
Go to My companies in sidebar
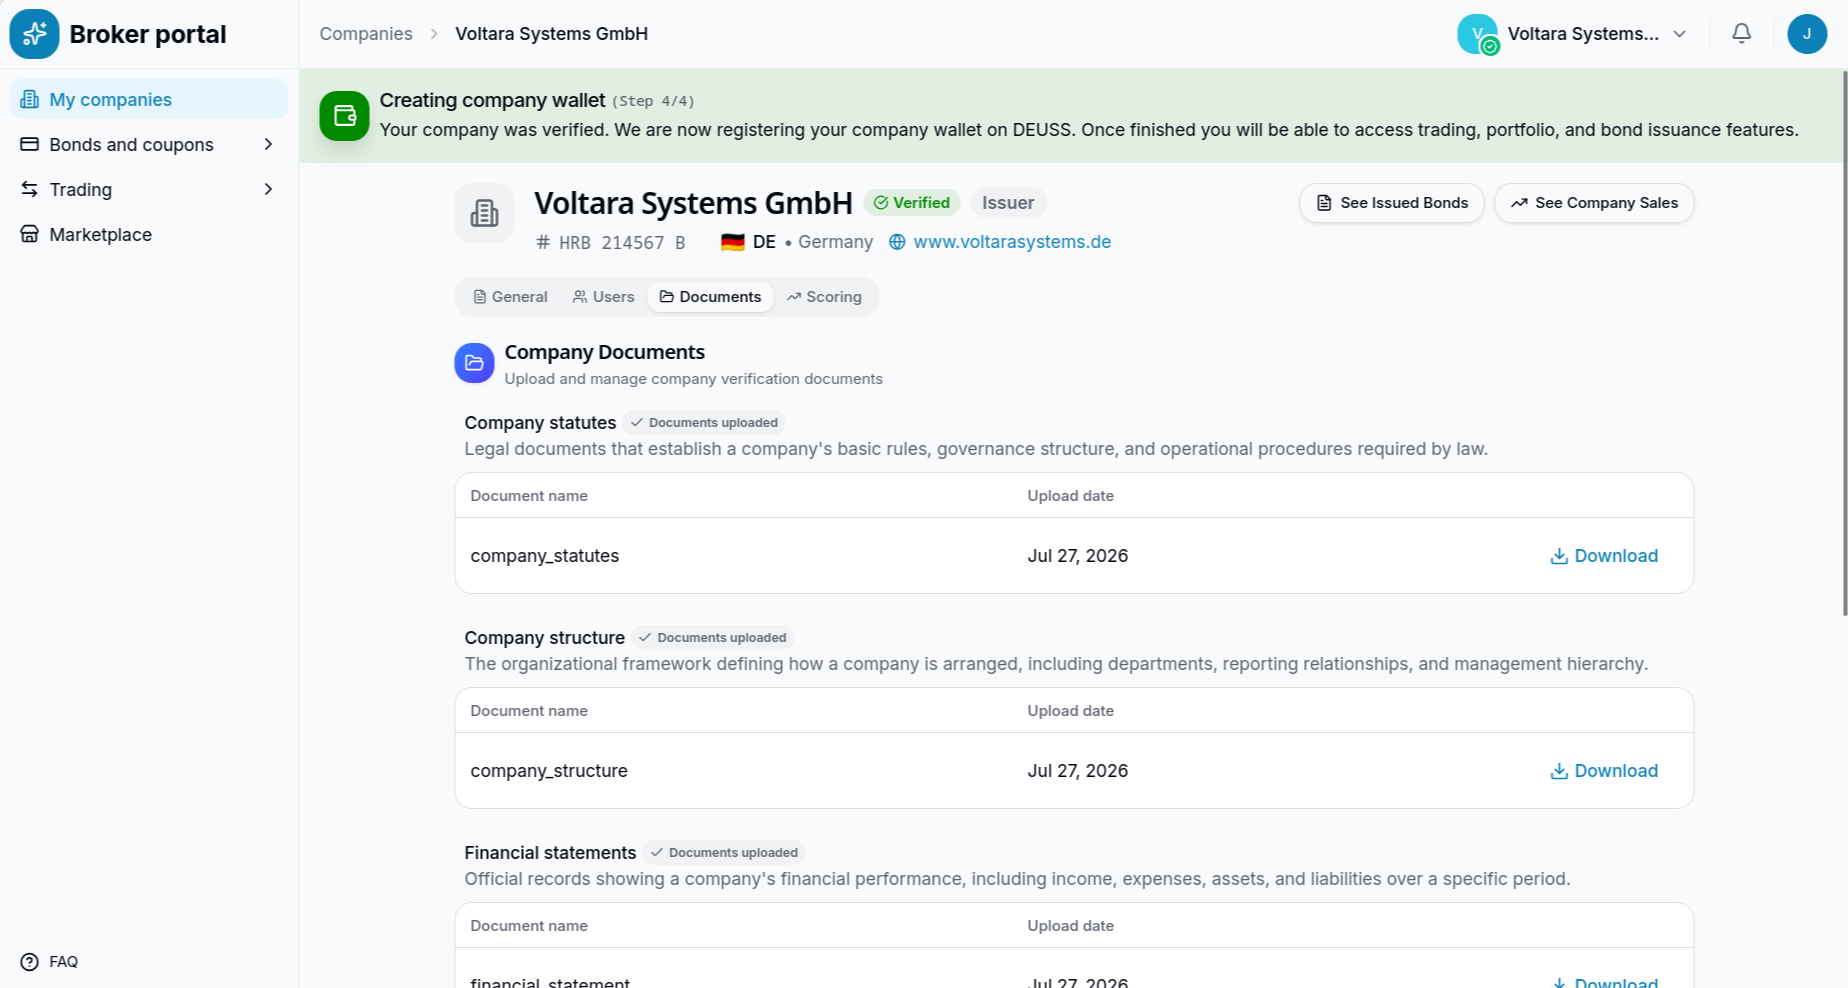149,99
